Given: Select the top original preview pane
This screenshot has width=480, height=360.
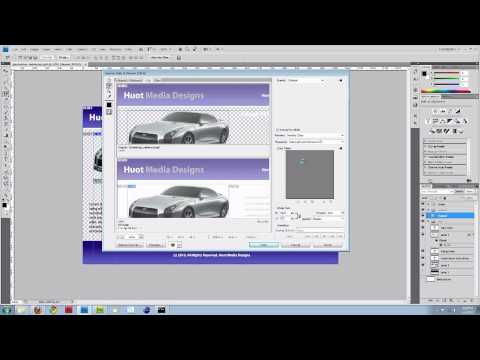Looking at the screenshot, I should coord(193,114).
